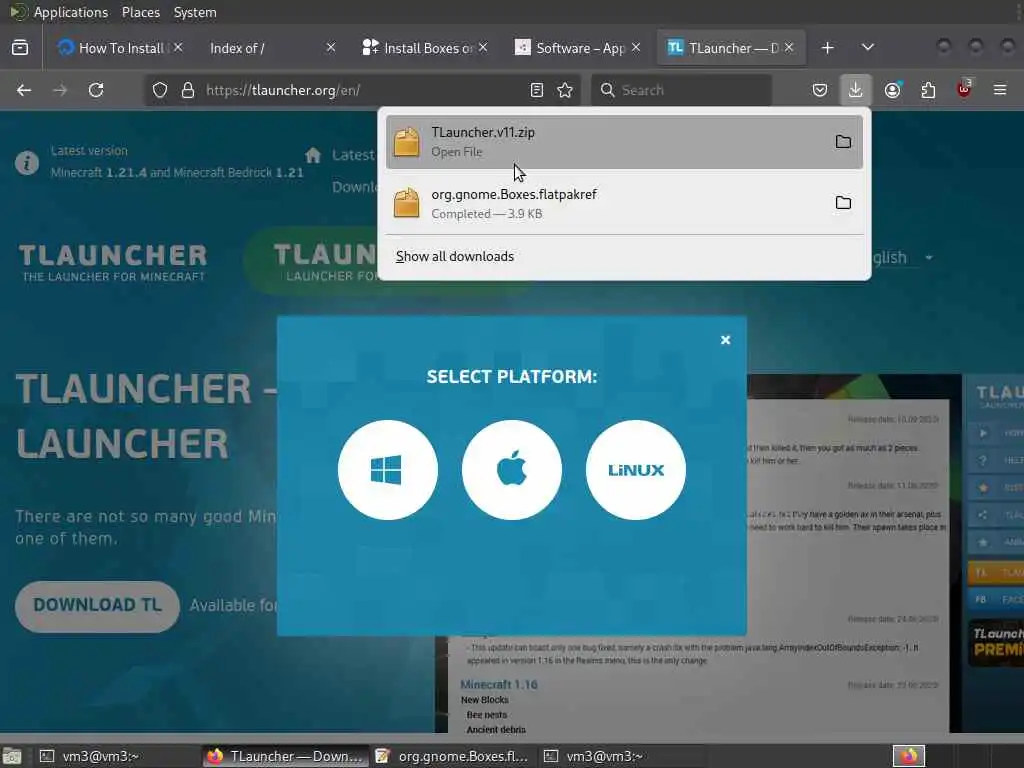Image resolution: width=1024 pixels, height=768 pixels.
Task: Click the latest version info icon
Action: (27, 163)
